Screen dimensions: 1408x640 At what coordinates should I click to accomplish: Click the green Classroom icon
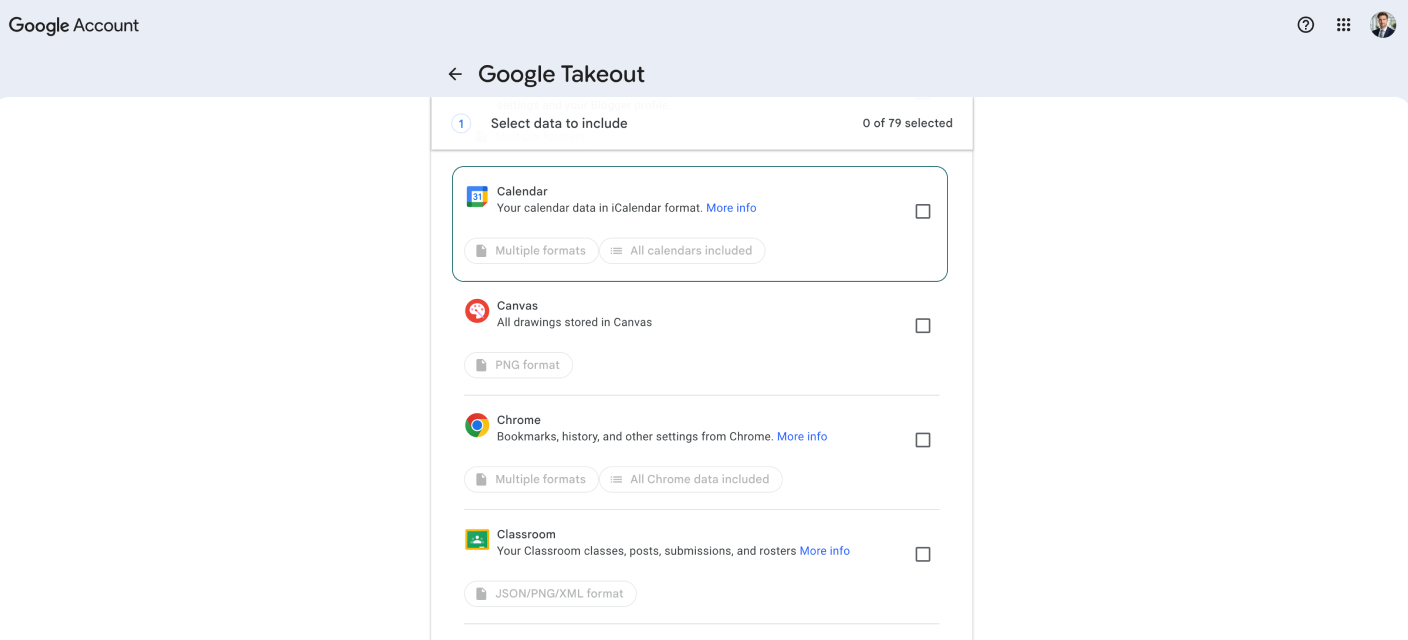tap(477, 540)
